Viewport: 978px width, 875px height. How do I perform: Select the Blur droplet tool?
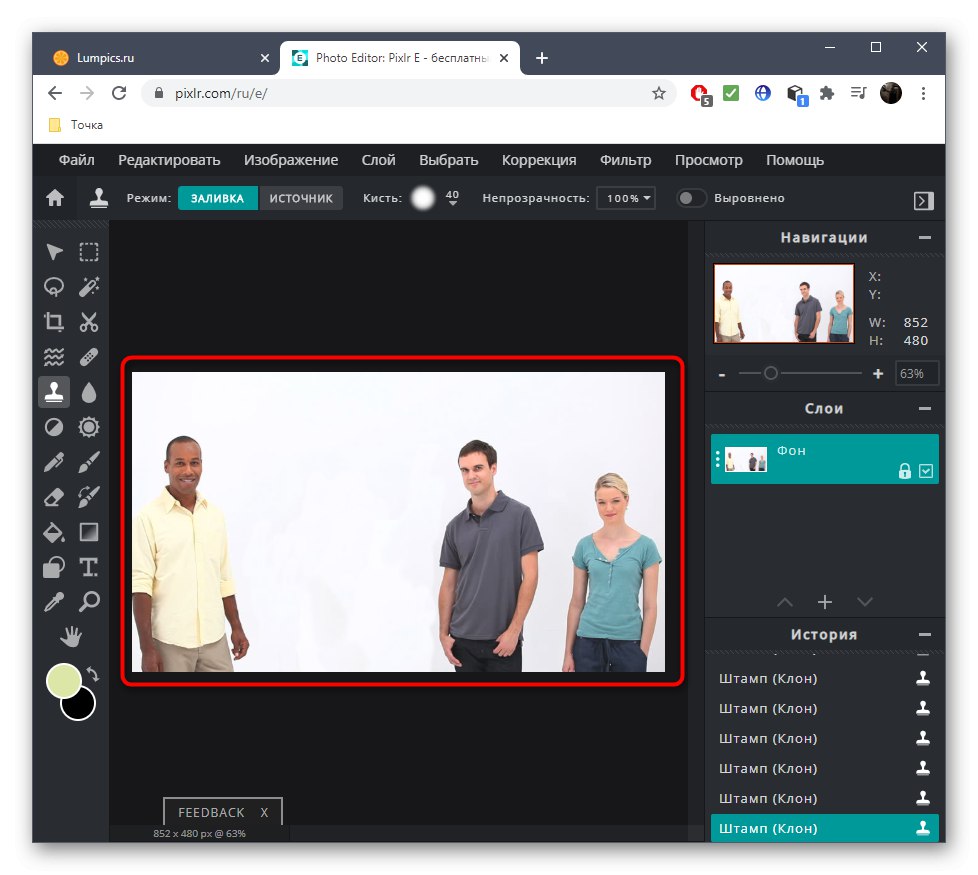click(x=89, y=392)
